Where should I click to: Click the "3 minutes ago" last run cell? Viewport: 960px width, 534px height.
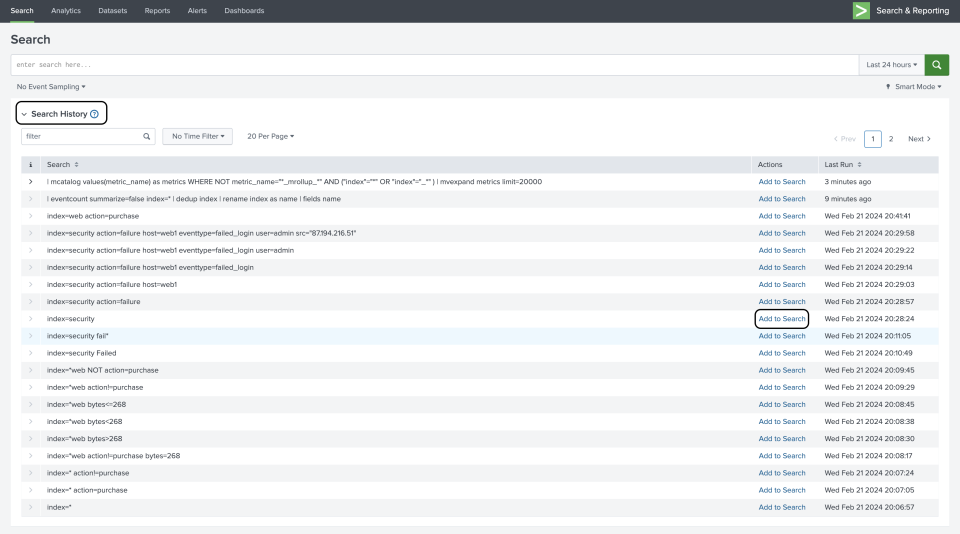(x=847, y=182)
